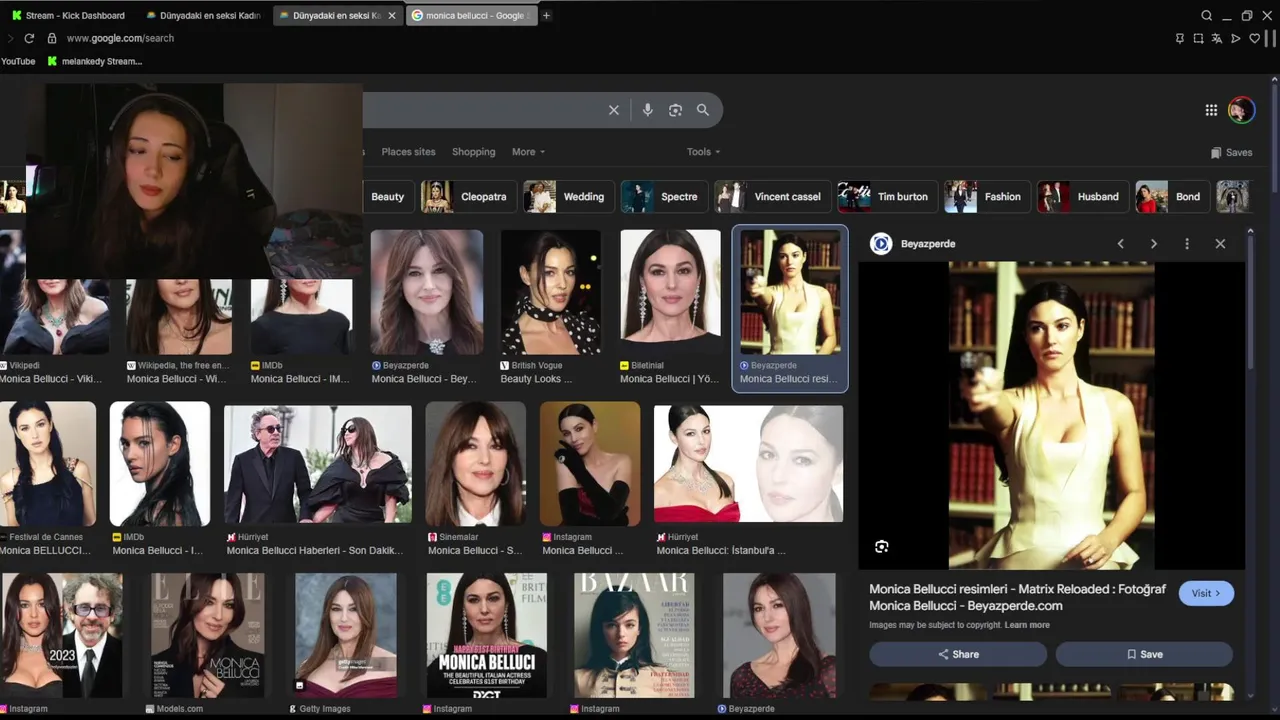The image size is (1280, 720).
Task: Filter results with the Fashion chip
Action: pyautogui.click(x=987, y=197)
